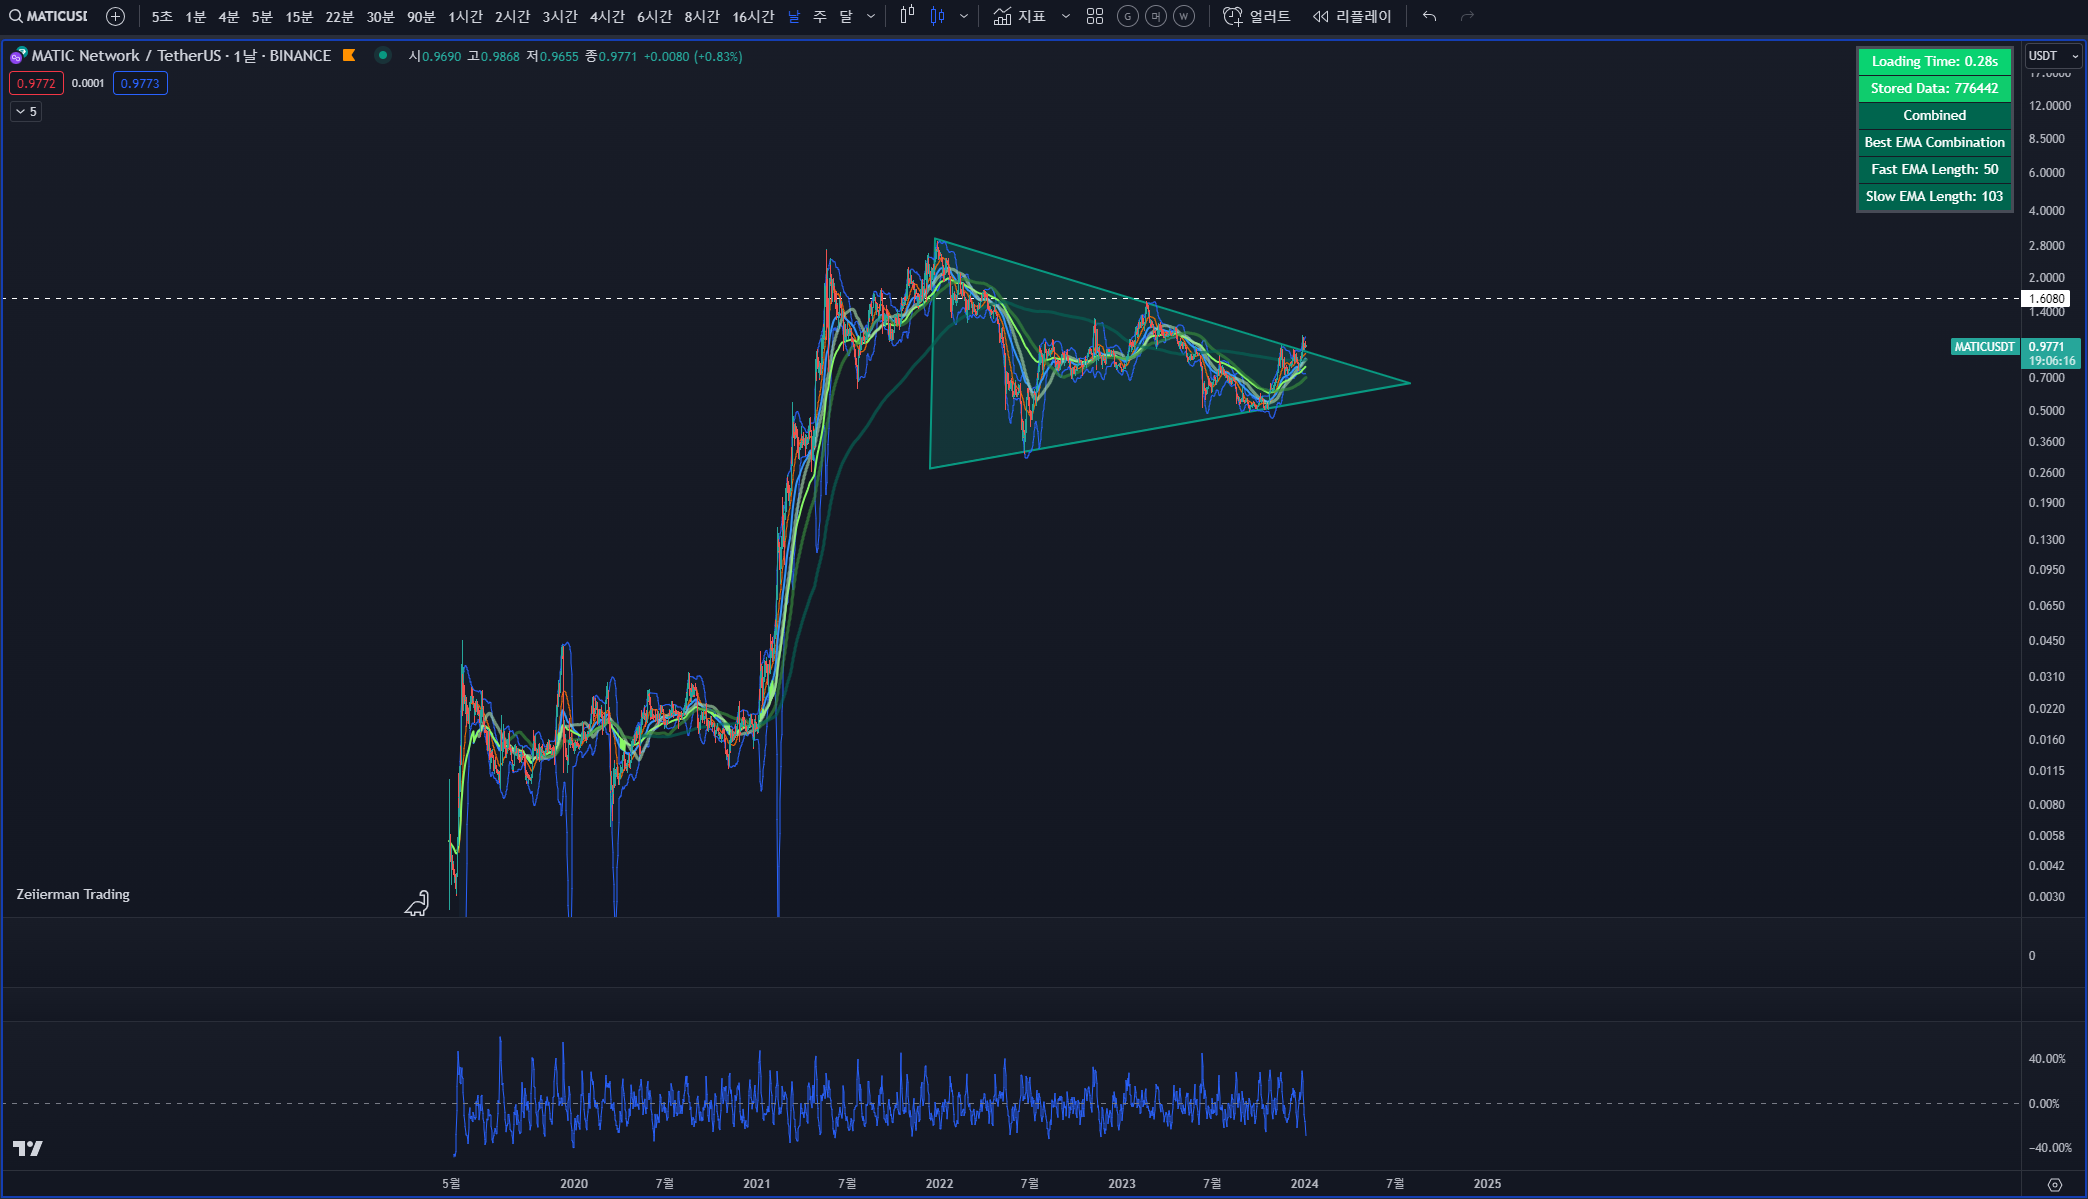Screen dimensions: 2088x1199
Task: Click the blue buy price 0.9773 button
Action: tap(140, 84)
